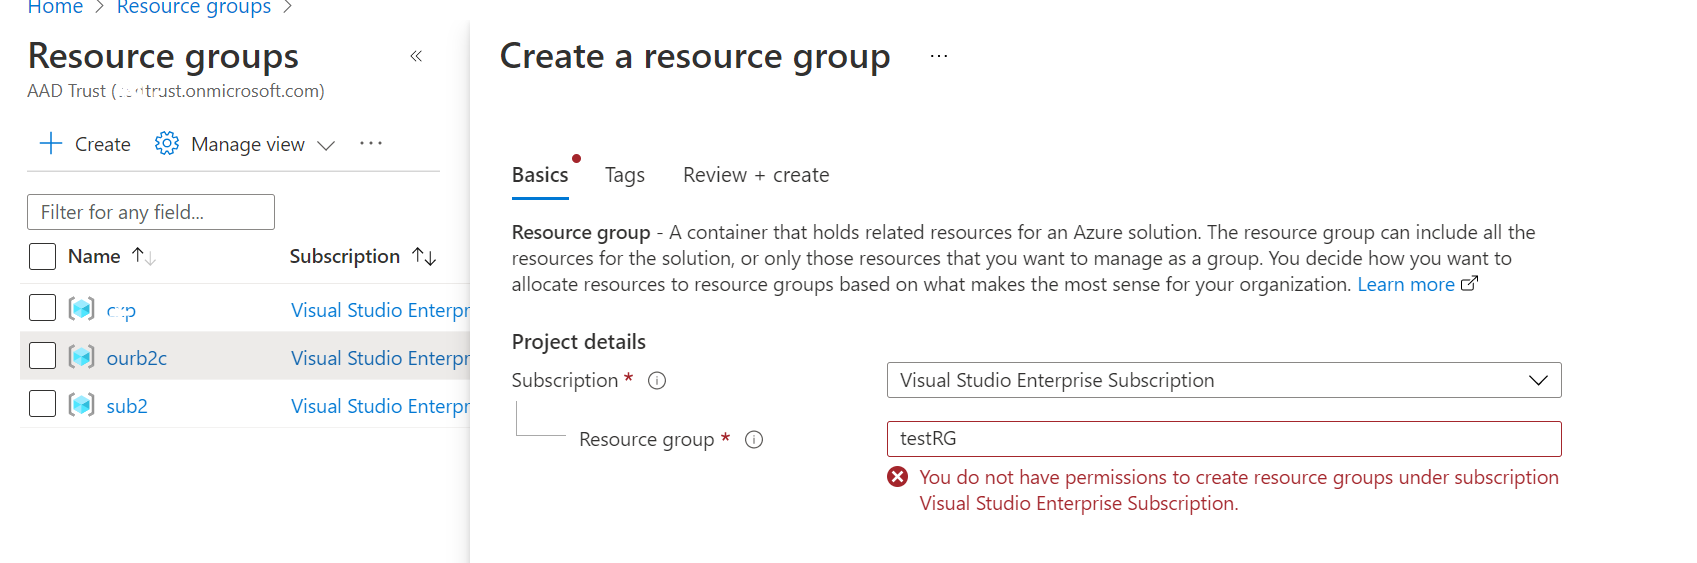Switch to the Basics tab

click(540, 175)
